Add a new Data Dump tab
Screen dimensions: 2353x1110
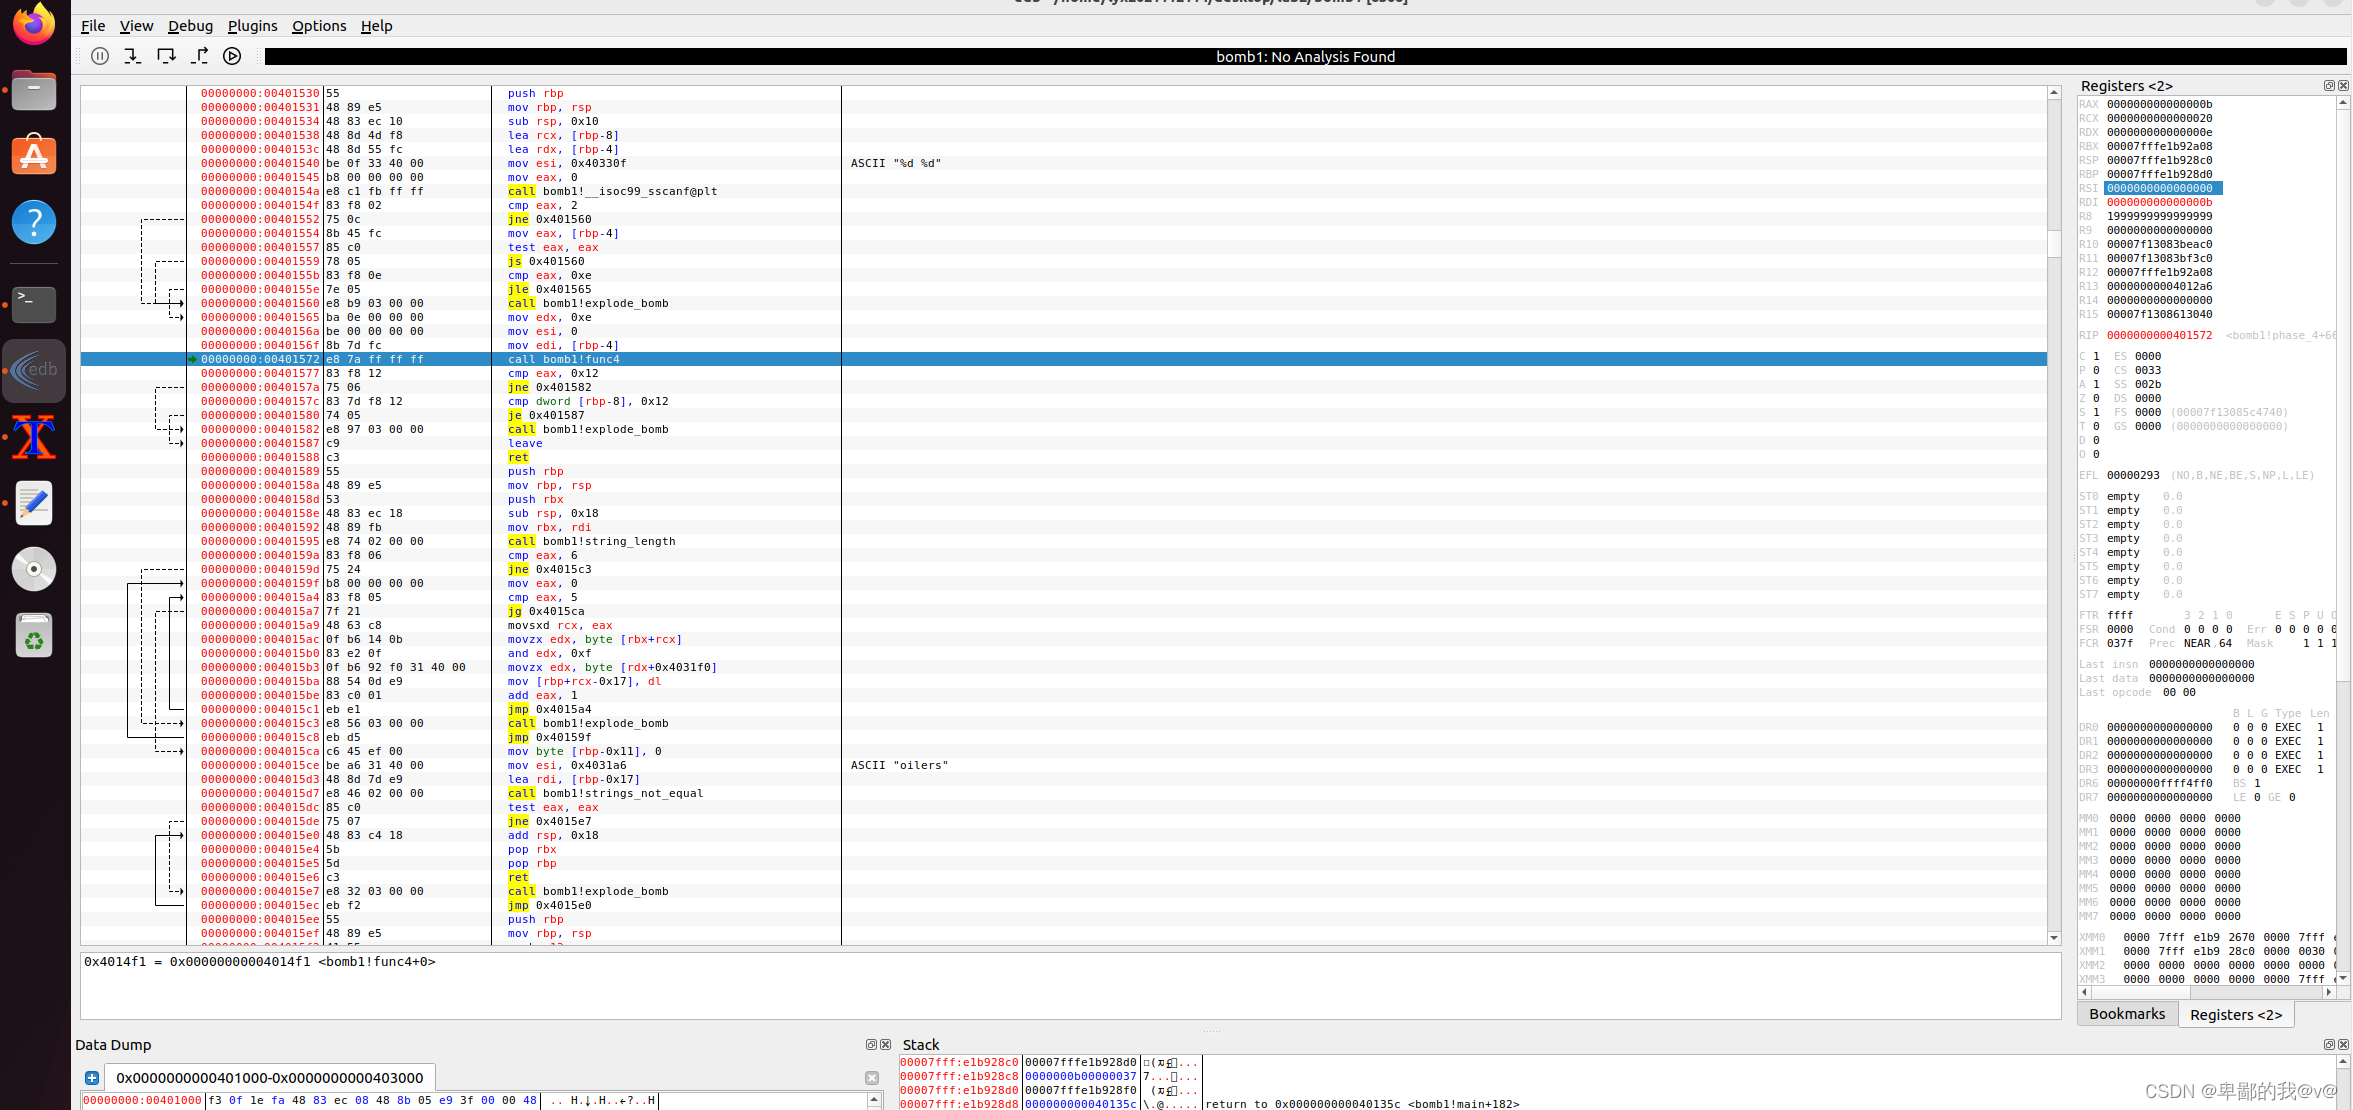point(92,1078)
